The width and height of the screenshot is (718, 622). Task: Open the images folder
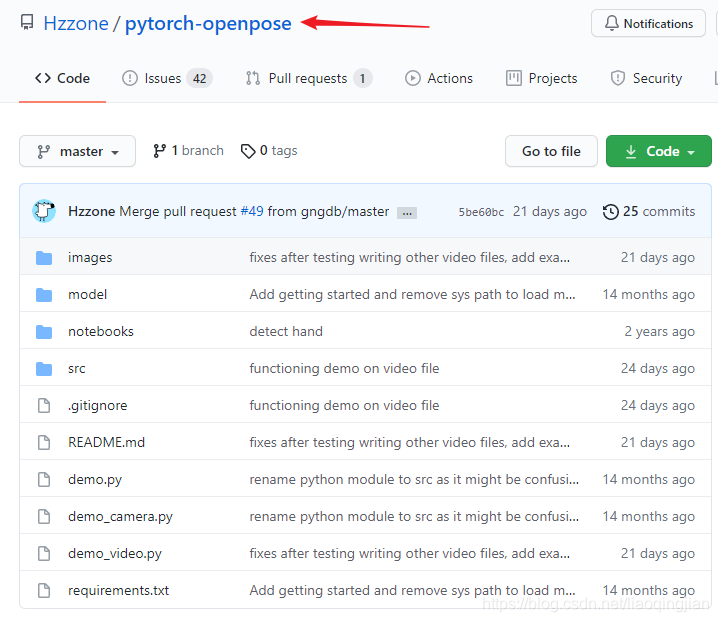(x=90, y=257)
